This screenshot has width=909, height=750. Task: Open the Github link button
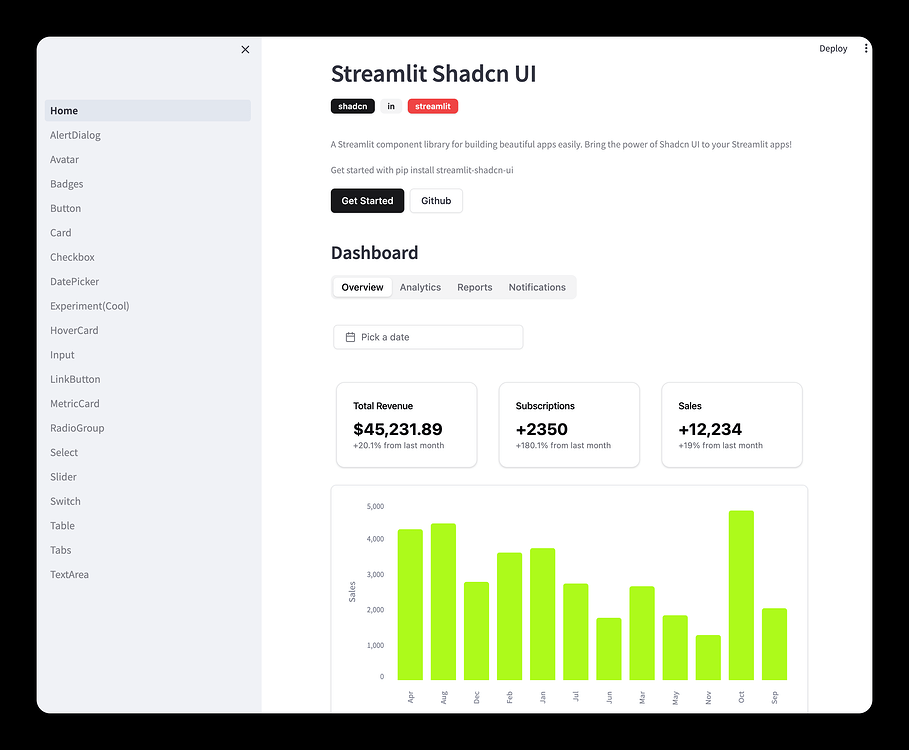(x=436, y=201)
